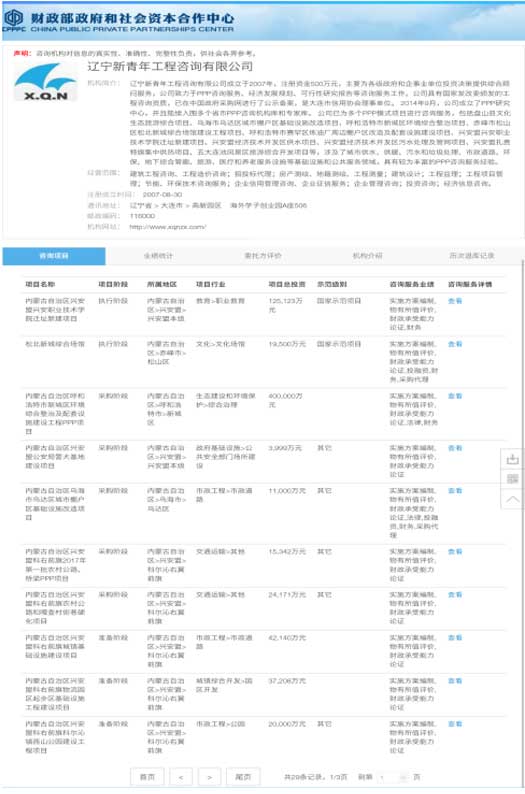
Task: Click the page number input field
Action: (x=394, y=777)
